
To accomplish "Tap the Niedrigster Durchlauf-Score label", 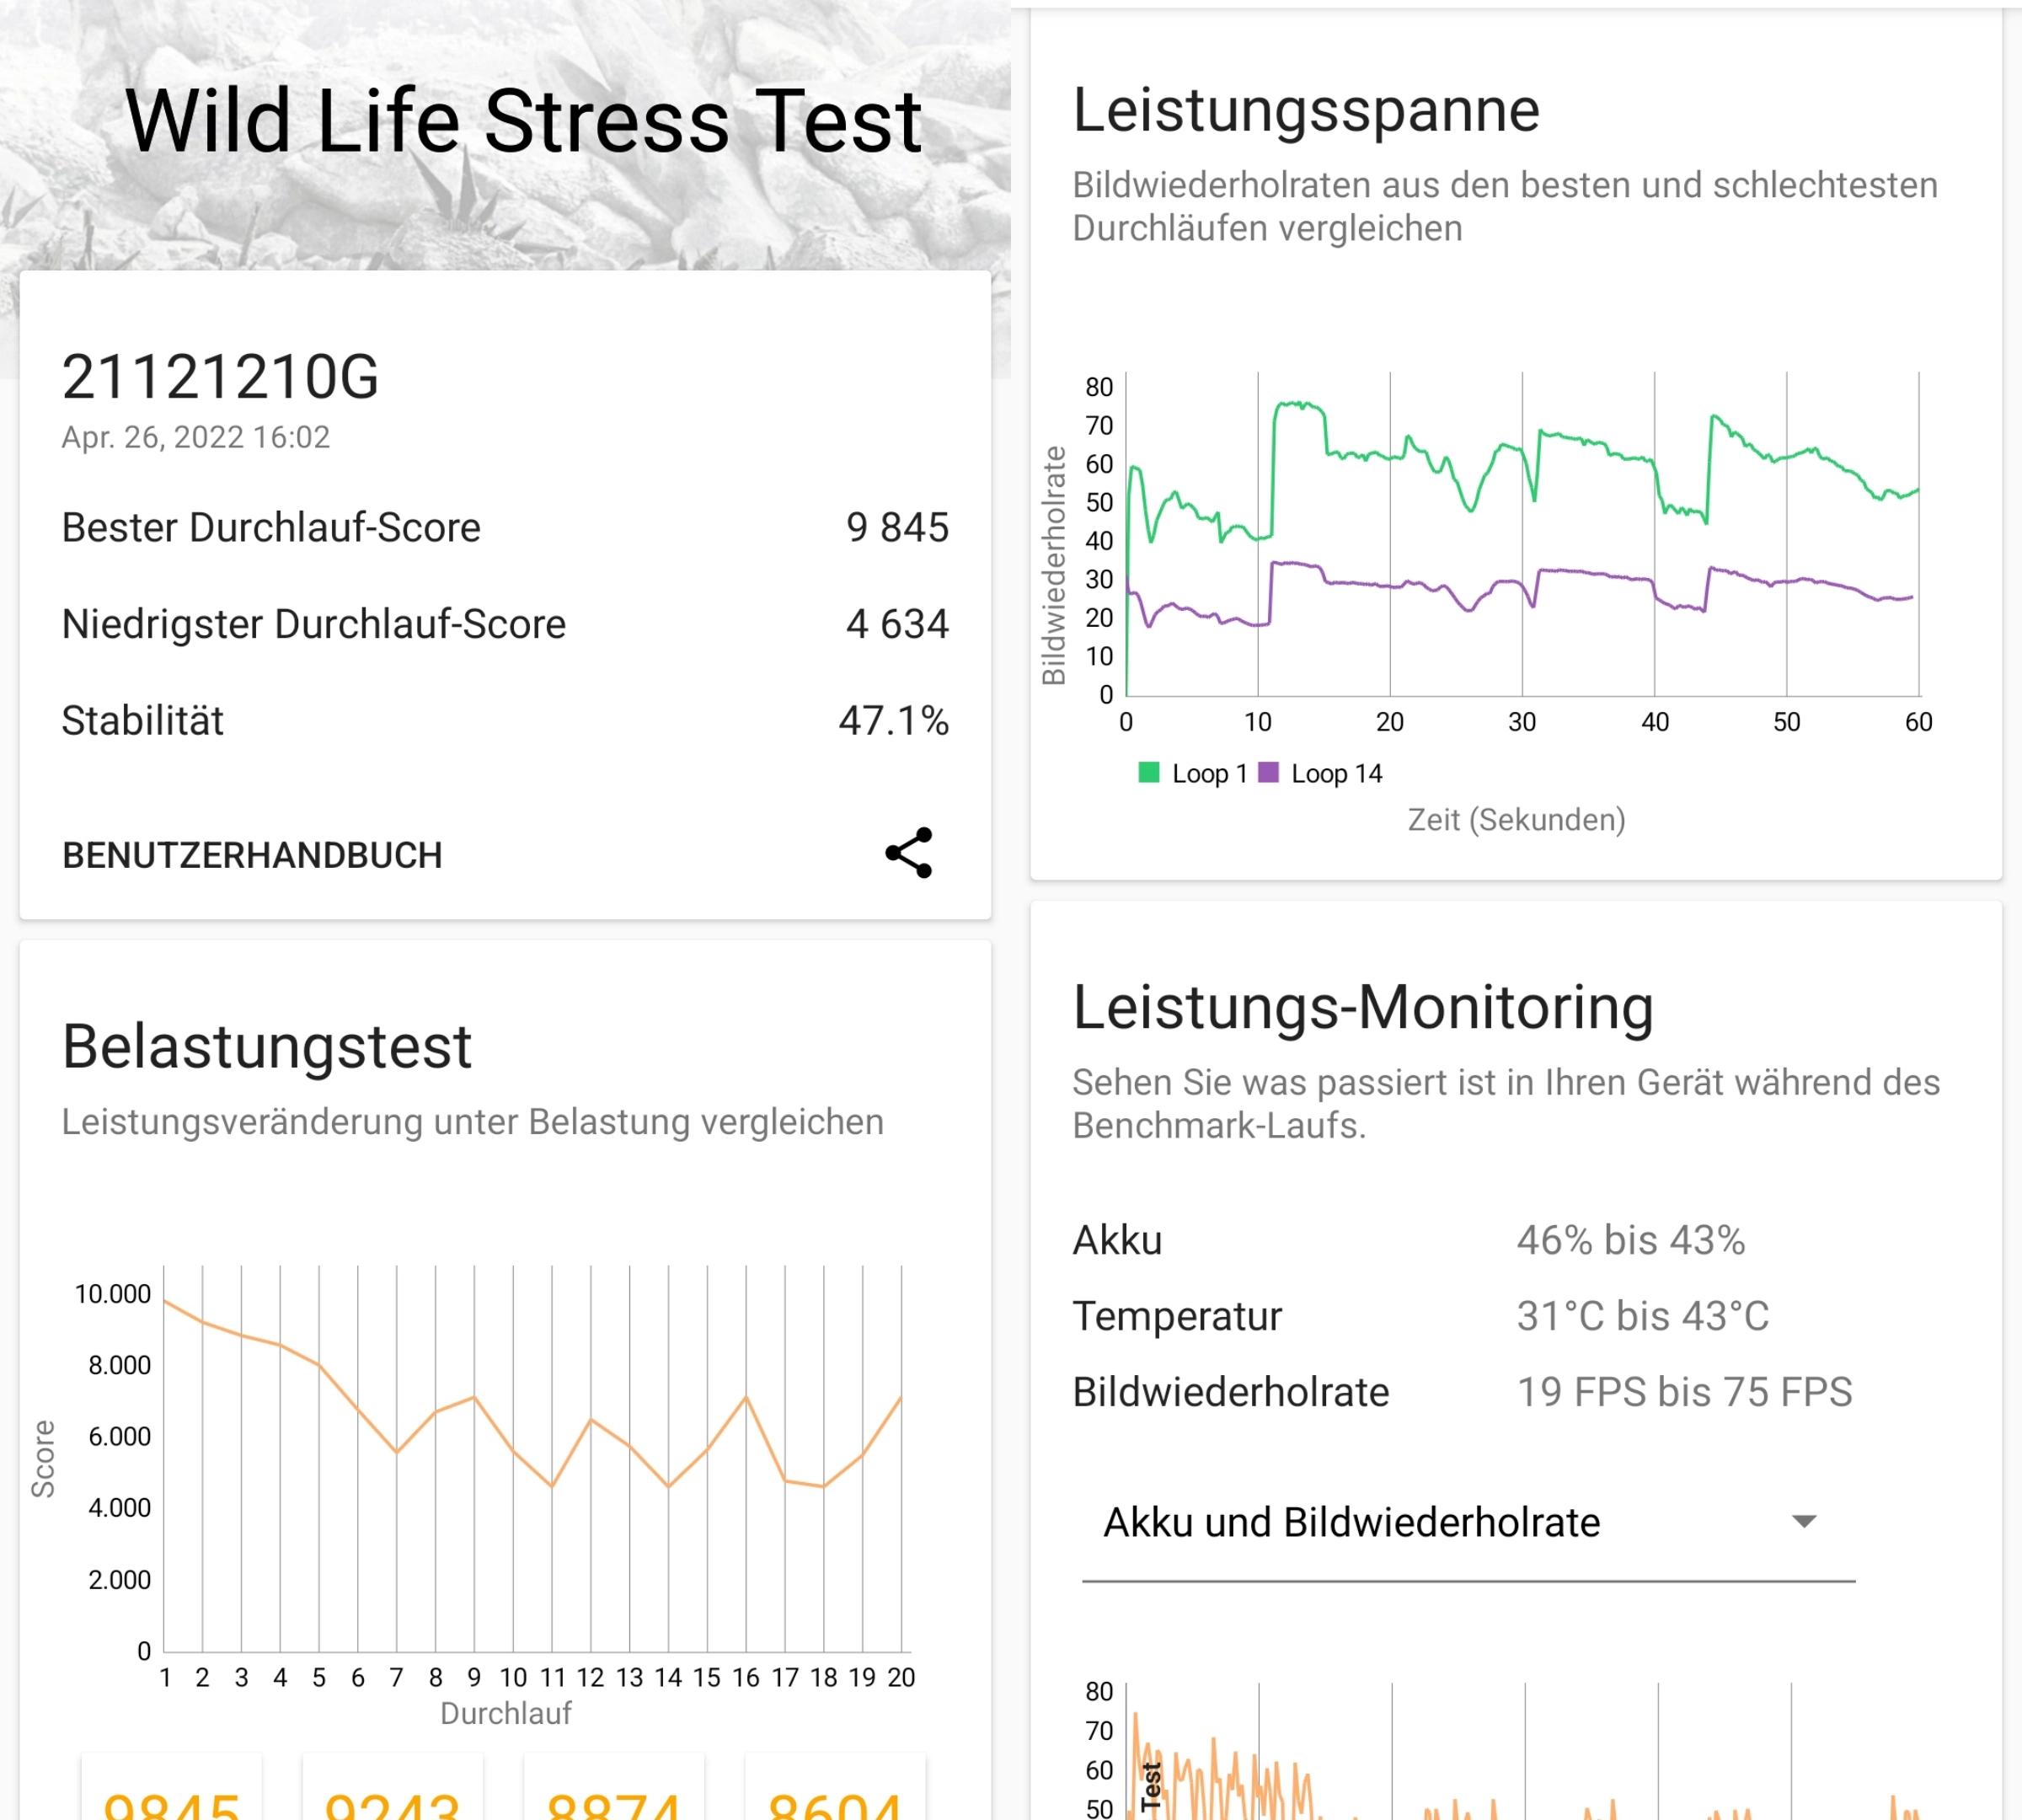I will point(314,624).
